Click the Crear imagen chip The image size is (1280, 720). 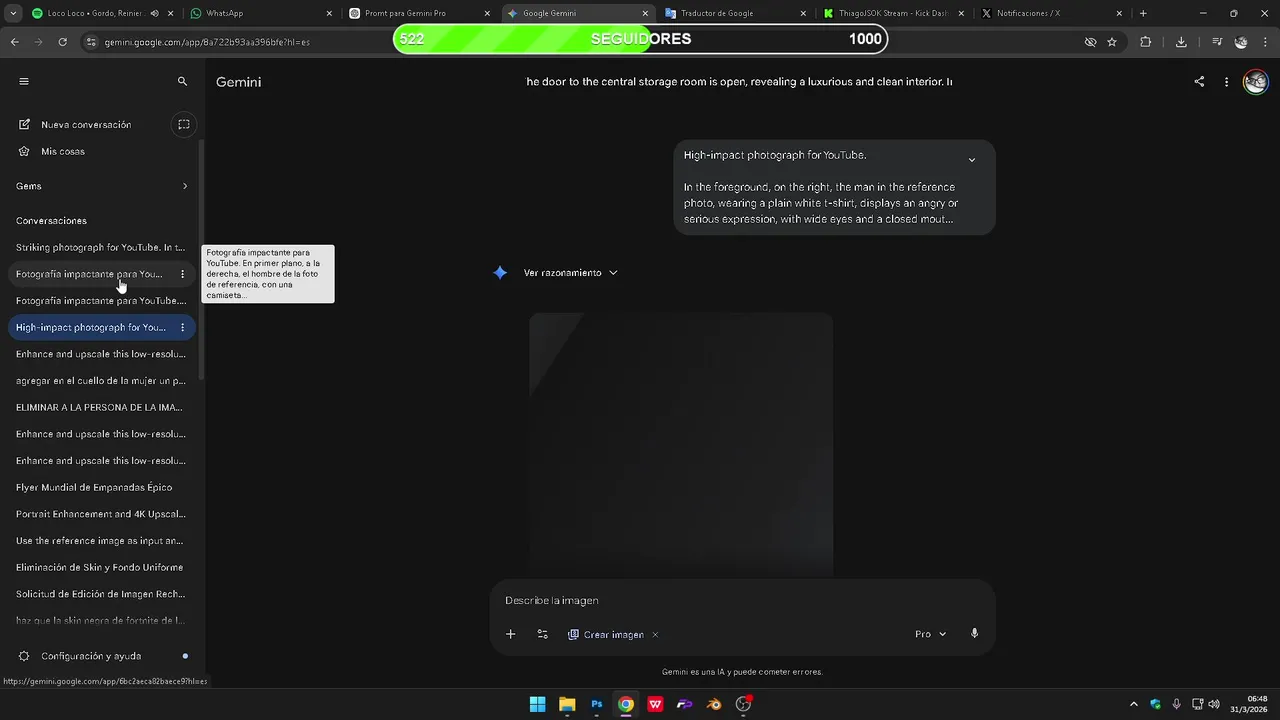click(606, 635)
